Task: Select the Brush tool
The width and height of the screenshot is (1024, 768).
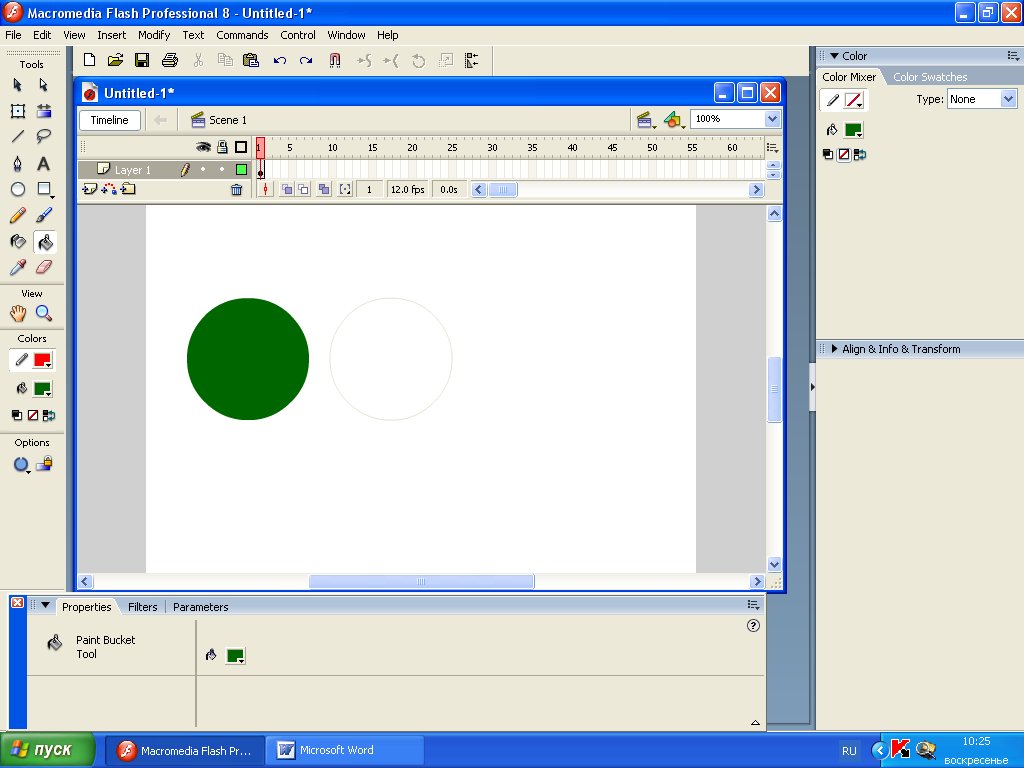Action: 44,216
